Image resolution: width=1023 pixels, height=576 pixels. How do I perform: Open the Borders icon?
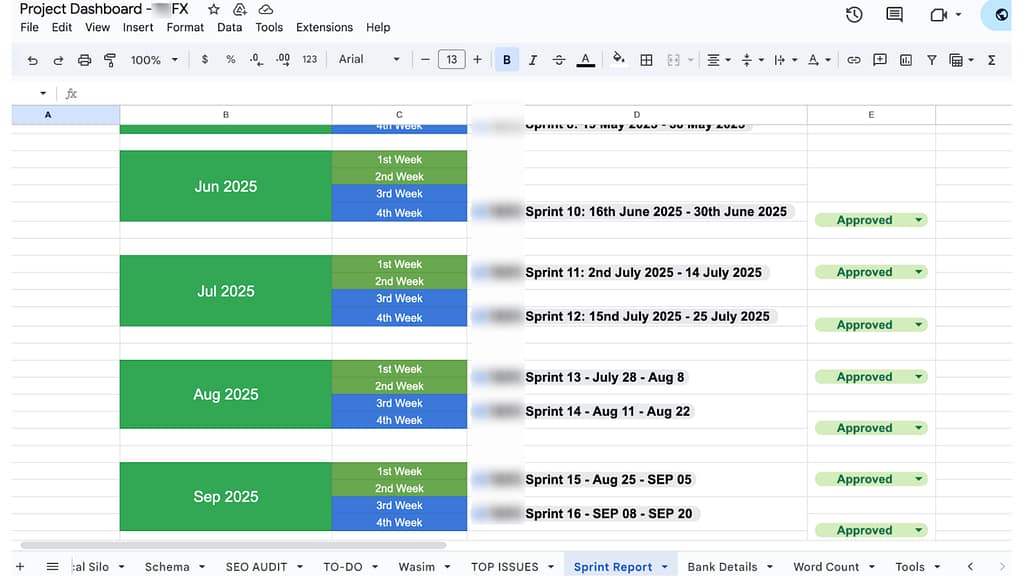pyautogui.click(x=646, y=59)
